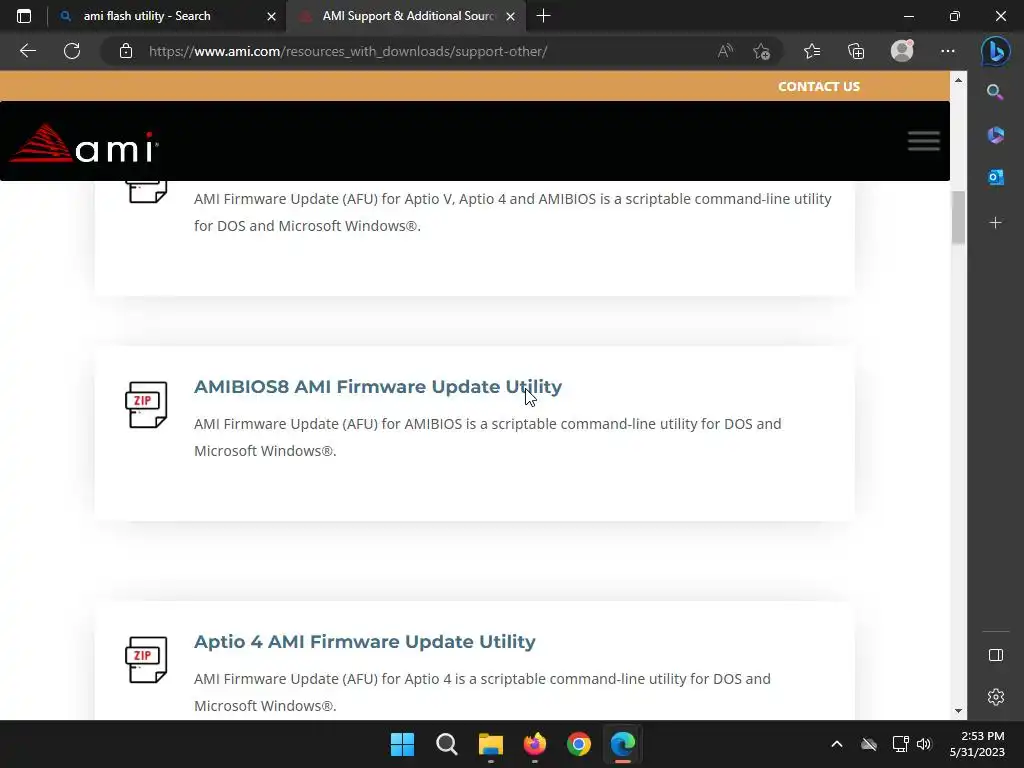
Task: Open volume control in tray
Action: 923,744
